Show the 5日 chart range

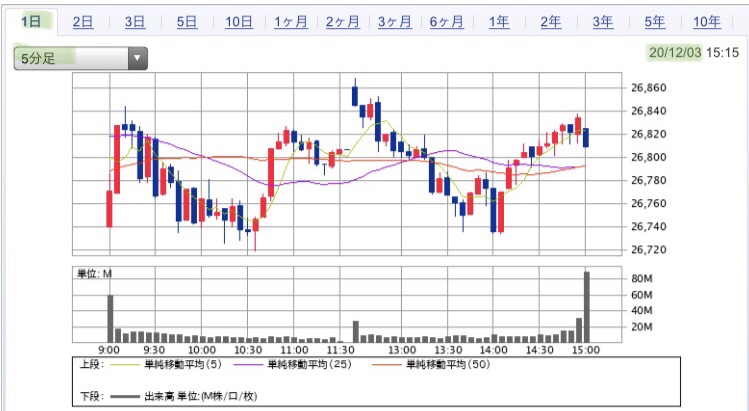(x=187, y=22)
